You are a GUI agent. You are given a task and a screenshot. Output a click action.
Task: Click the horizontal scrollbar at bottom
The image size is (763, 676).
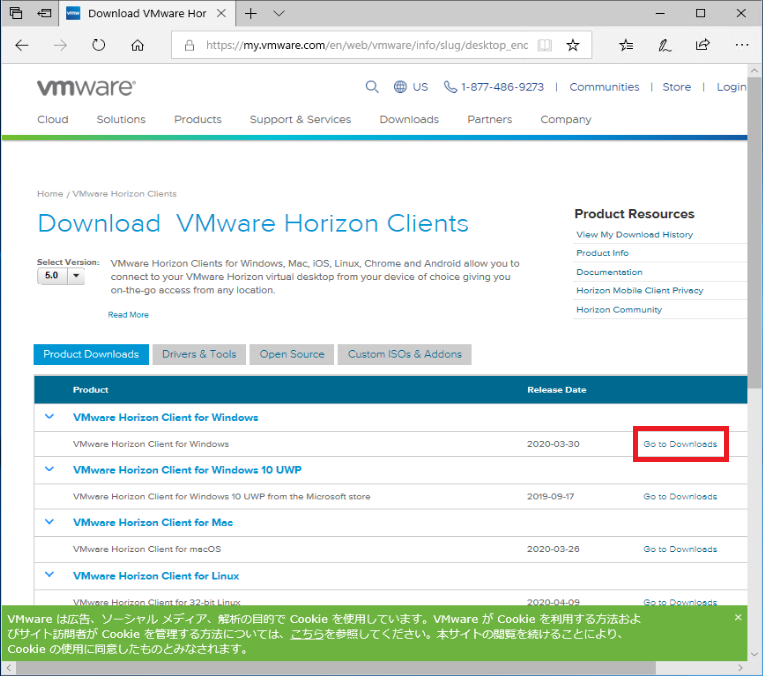point(334,668)
